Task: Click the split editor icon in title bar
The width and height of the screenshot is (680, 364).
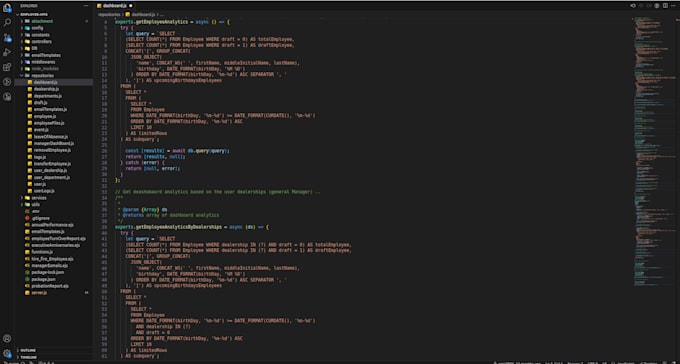Action: (x=665, y=6)
